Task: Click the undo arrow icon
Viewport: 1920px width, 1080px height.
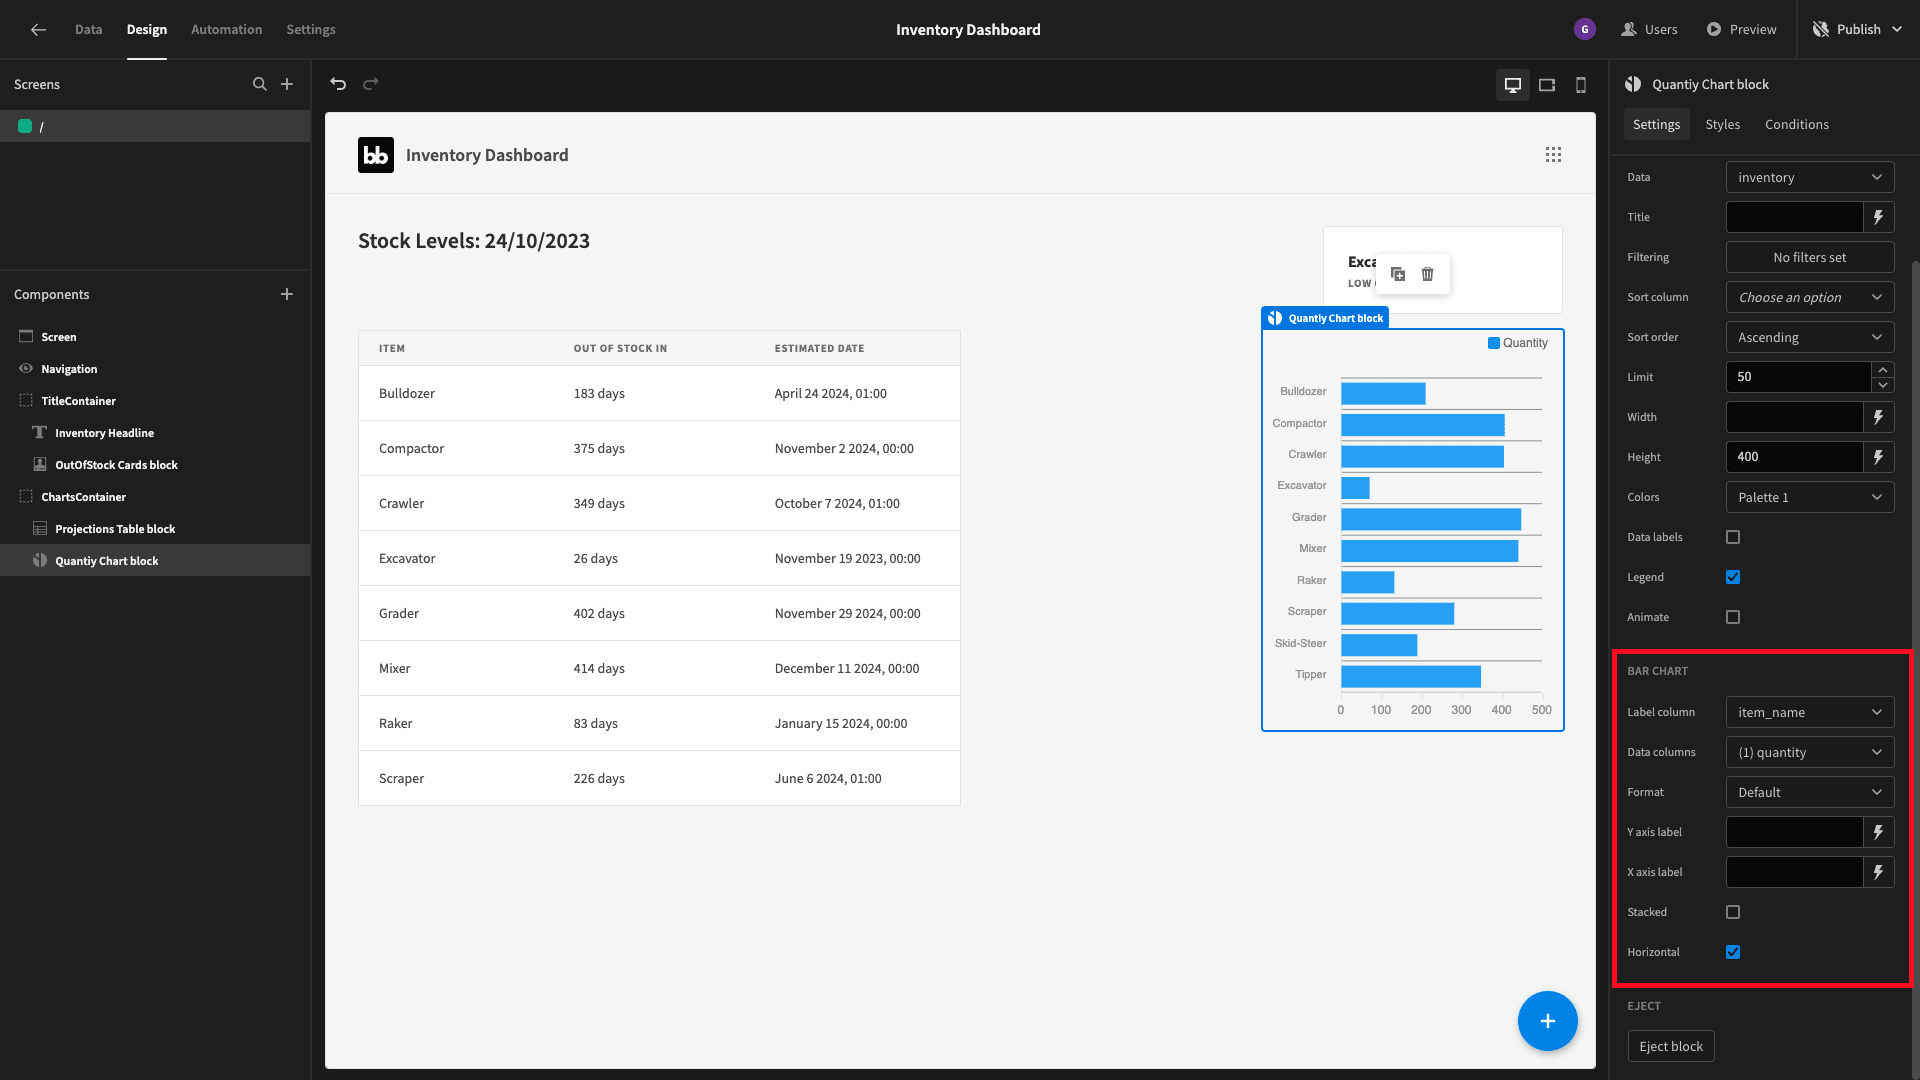Action: [x=338, y=84]
